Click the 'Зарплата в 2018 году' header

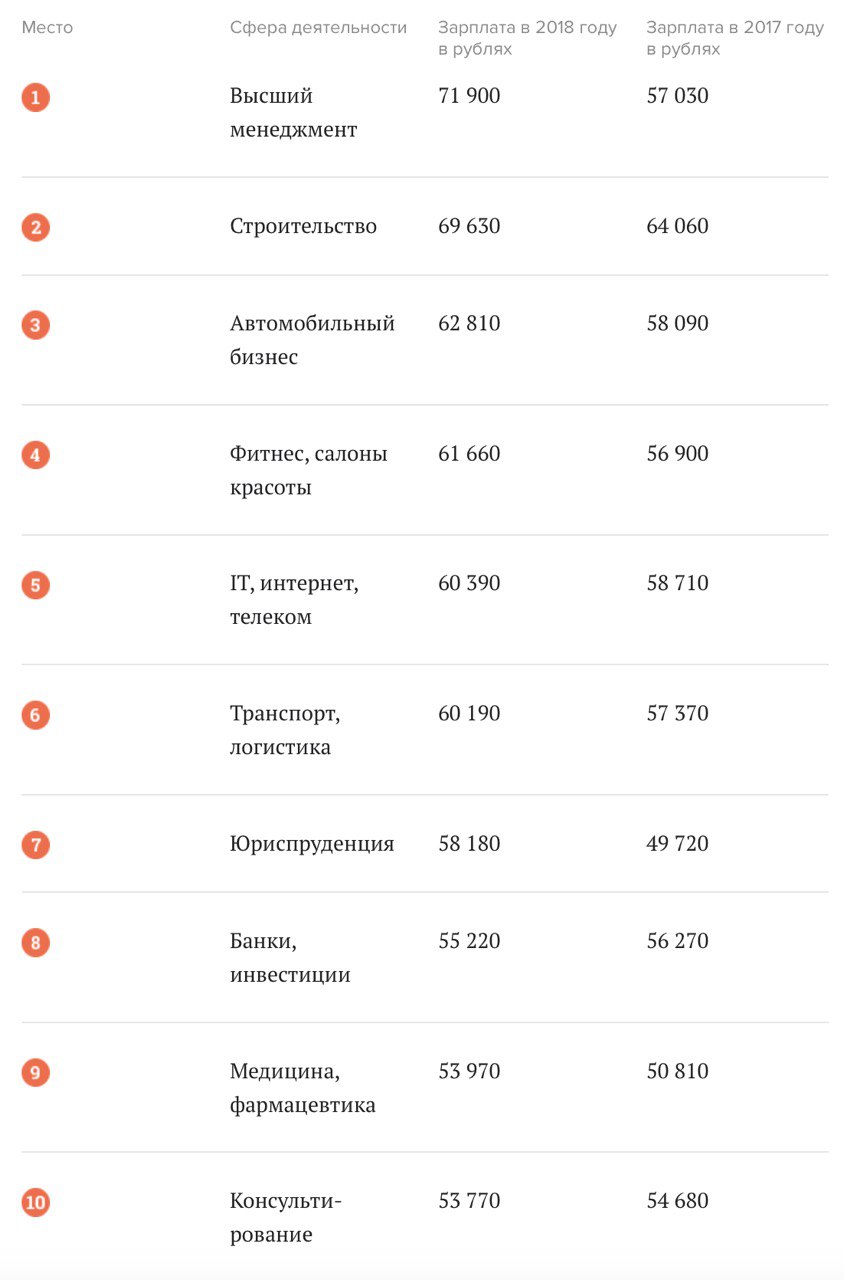(x=527, y=38)
